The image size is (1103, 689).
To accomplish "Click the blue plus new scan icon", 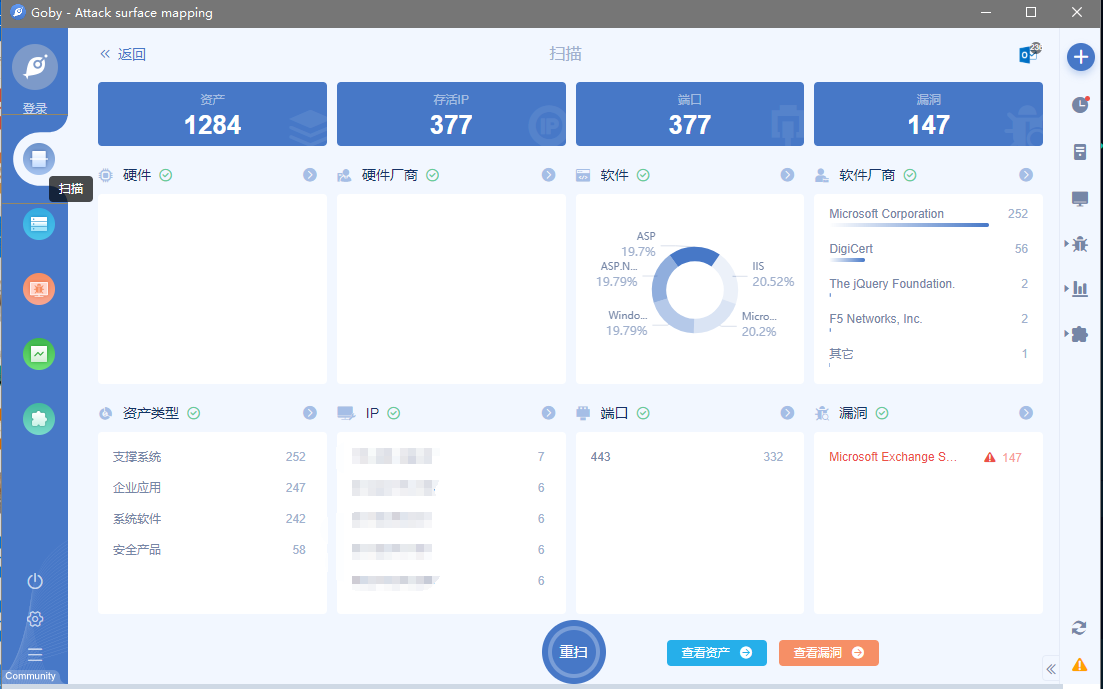I will [1080, 57].
